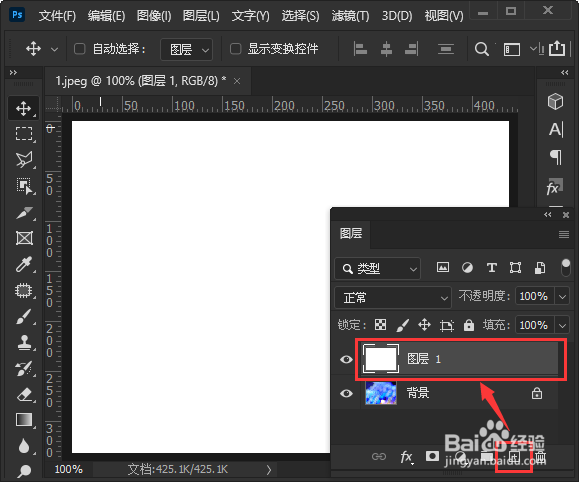
Task: Select the crop-like tool below Object Selection
Action: 24,212
